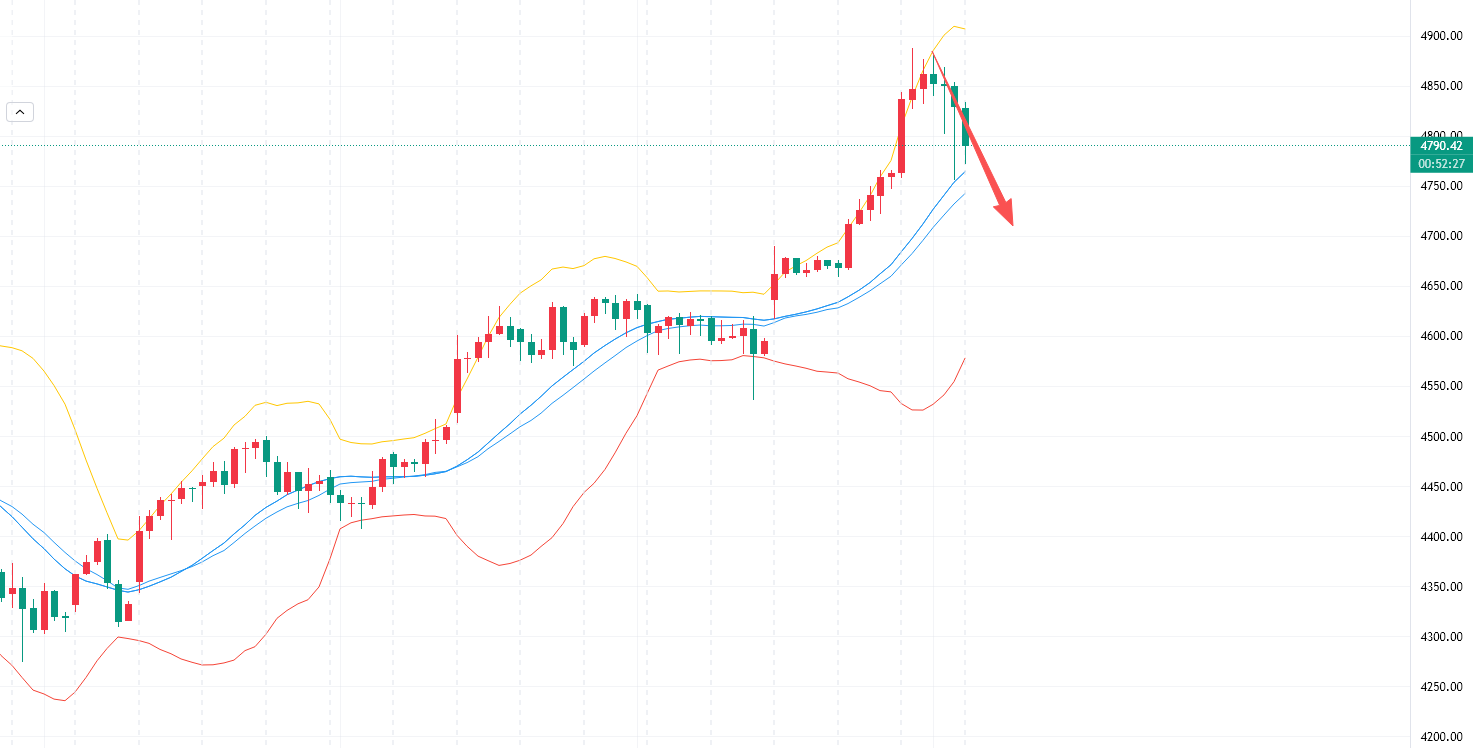Click the 4850.00 label on price axis
Screen dimensions: 1473x748
(1441, 86)
